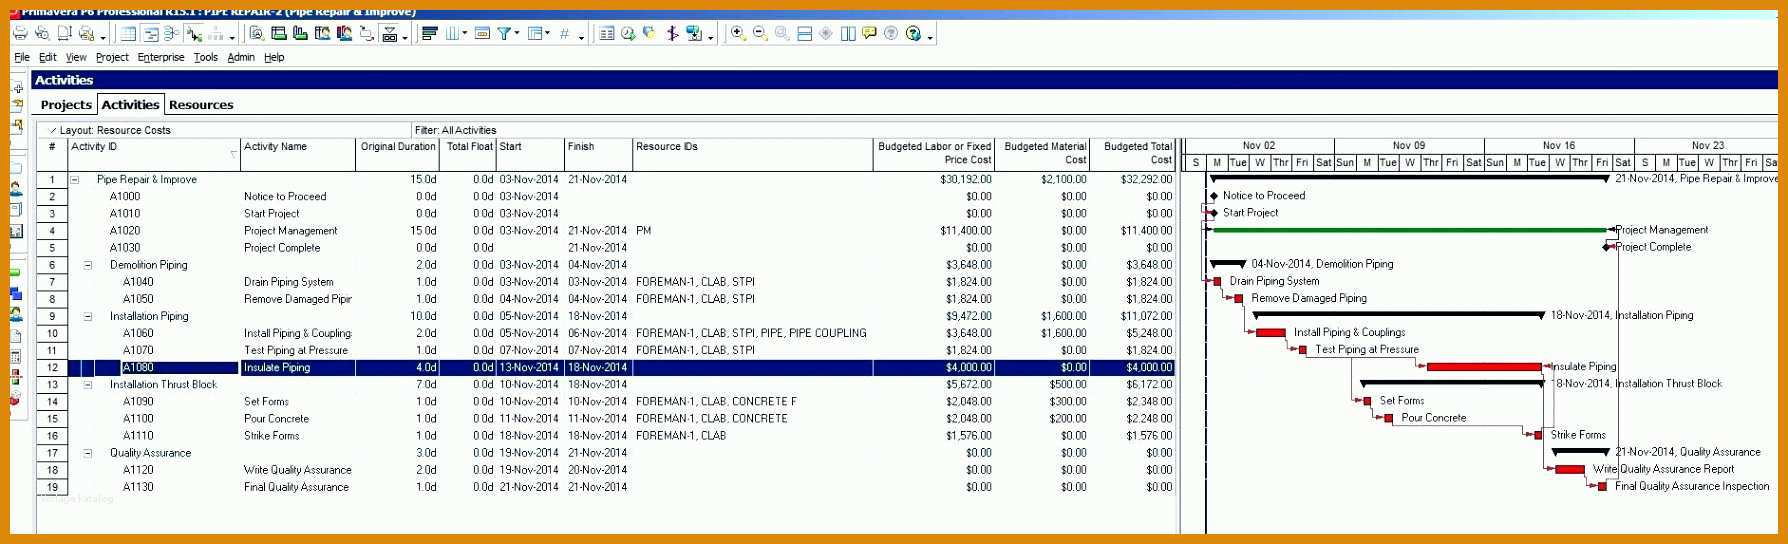Select activity A1130 Final Quality Assurance
The image size is (1788, 544).
pos(606,487)
